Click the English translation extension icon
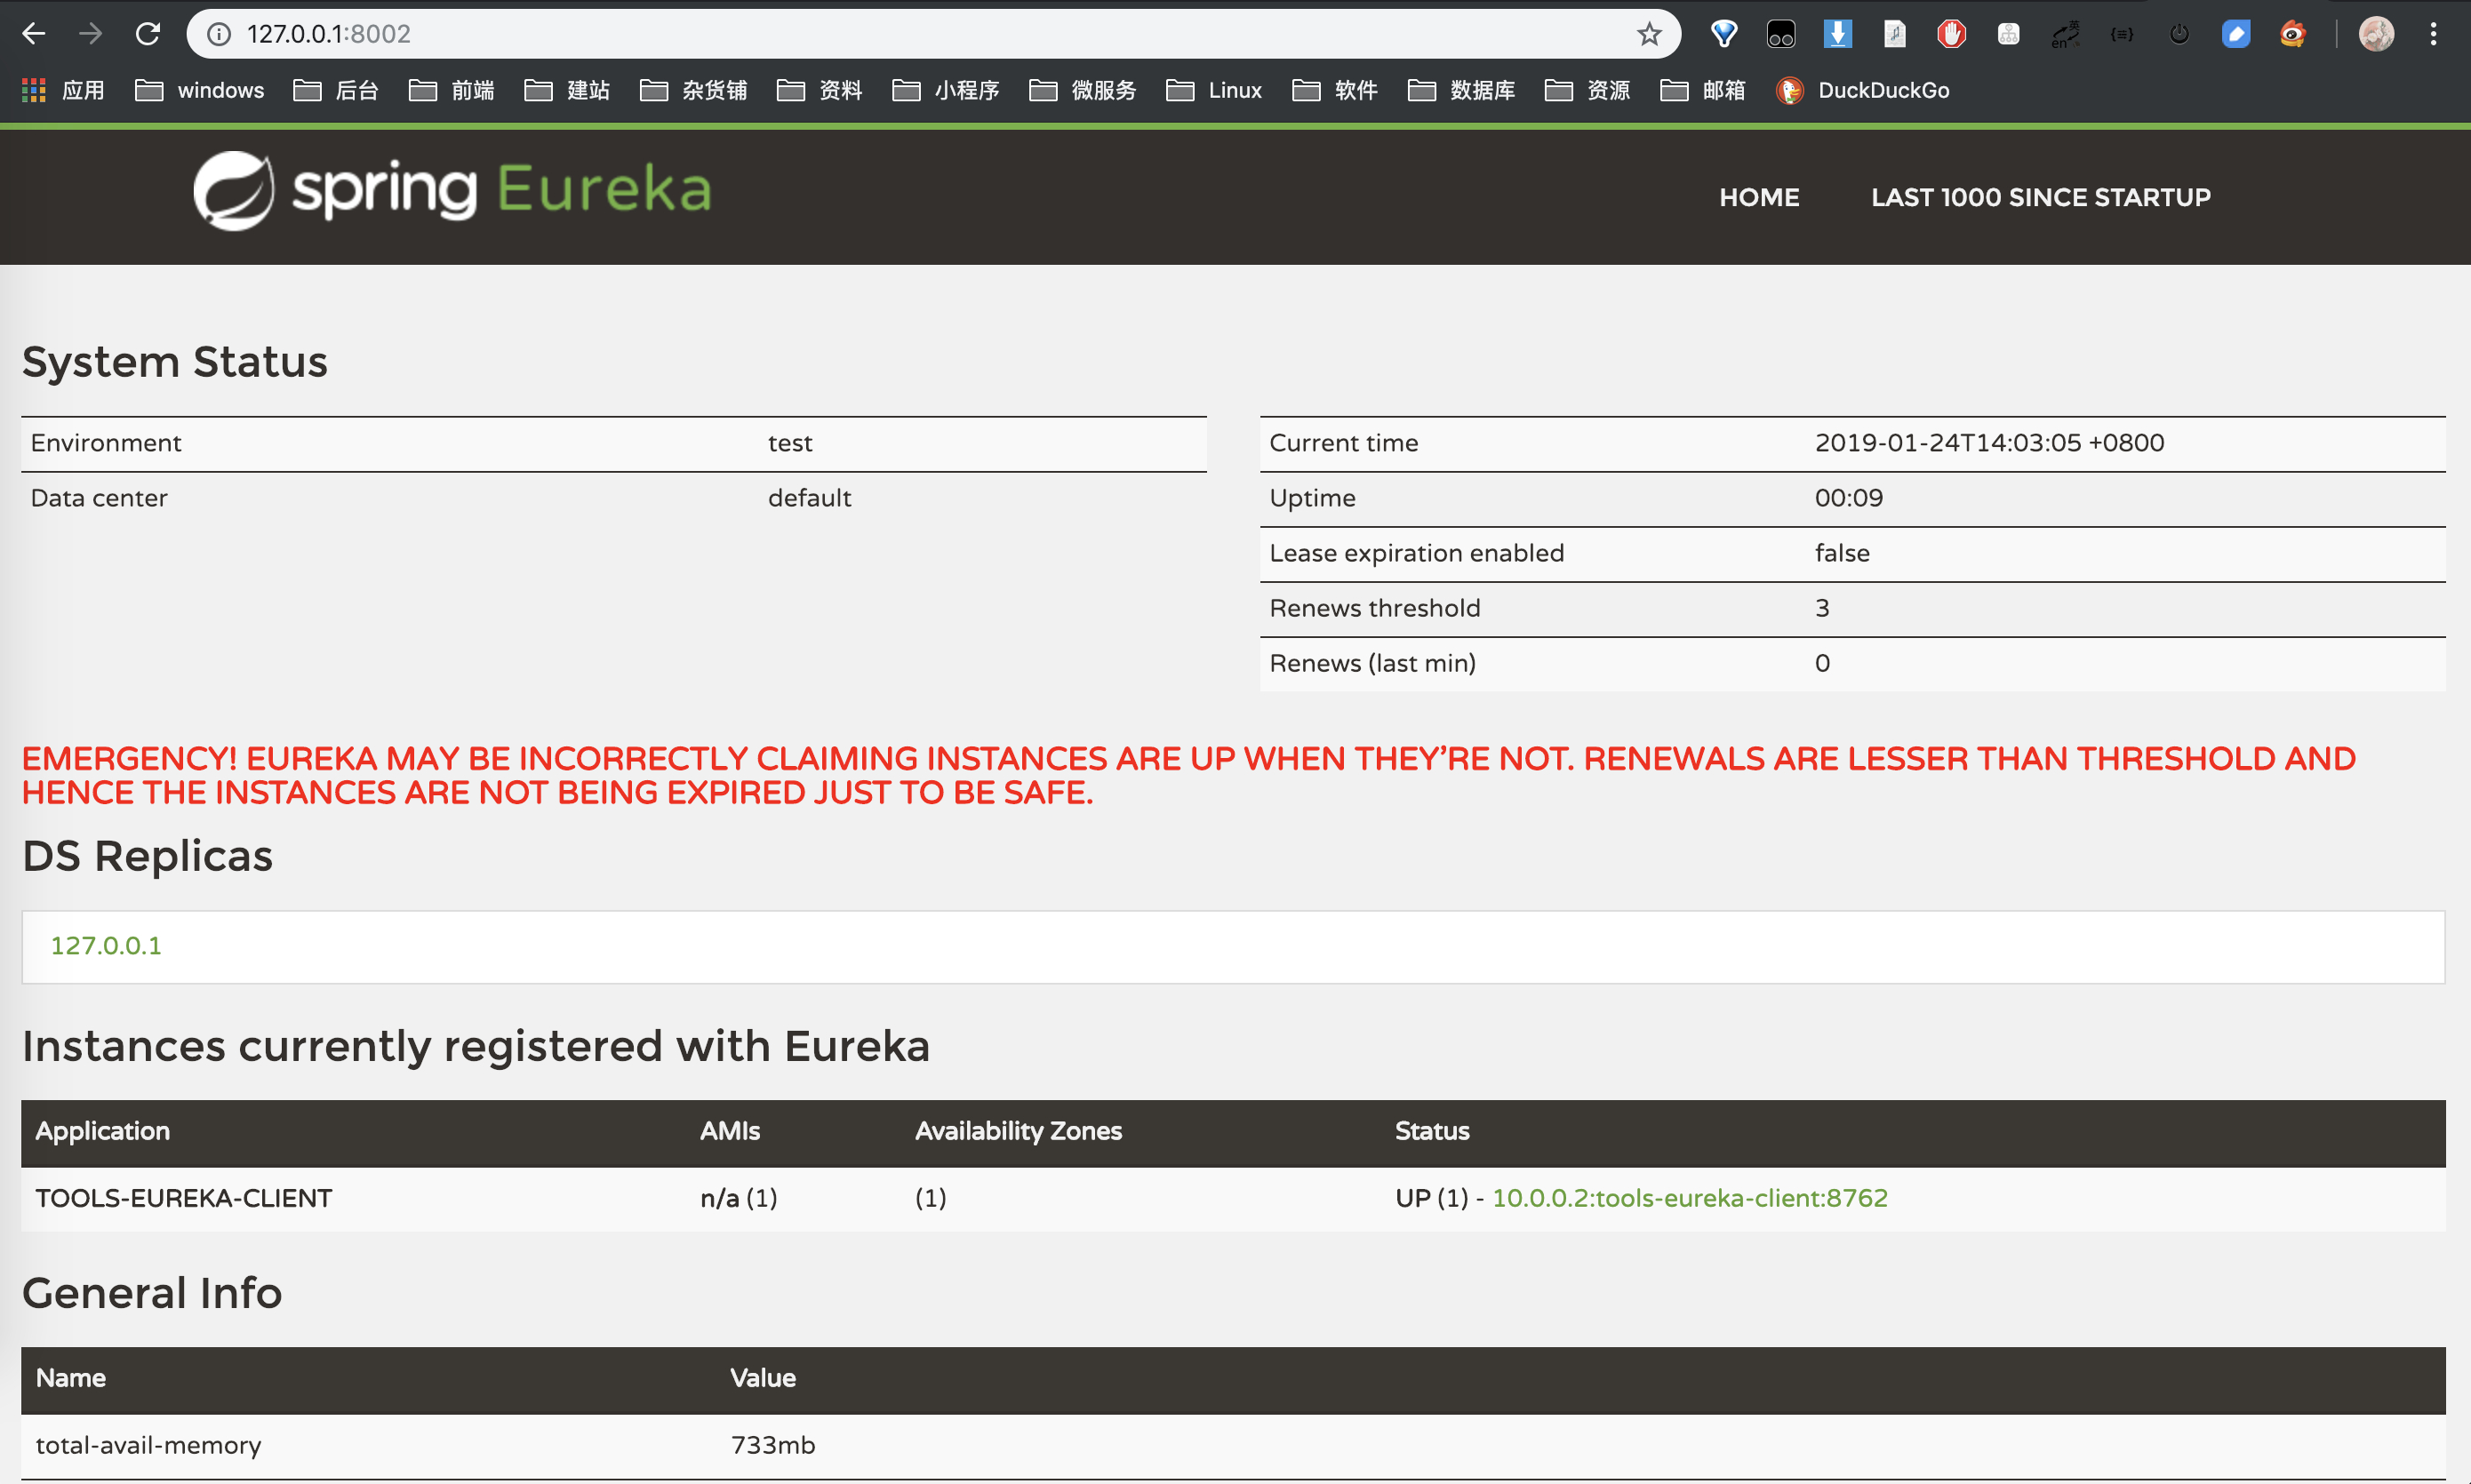 (2065, 34)
